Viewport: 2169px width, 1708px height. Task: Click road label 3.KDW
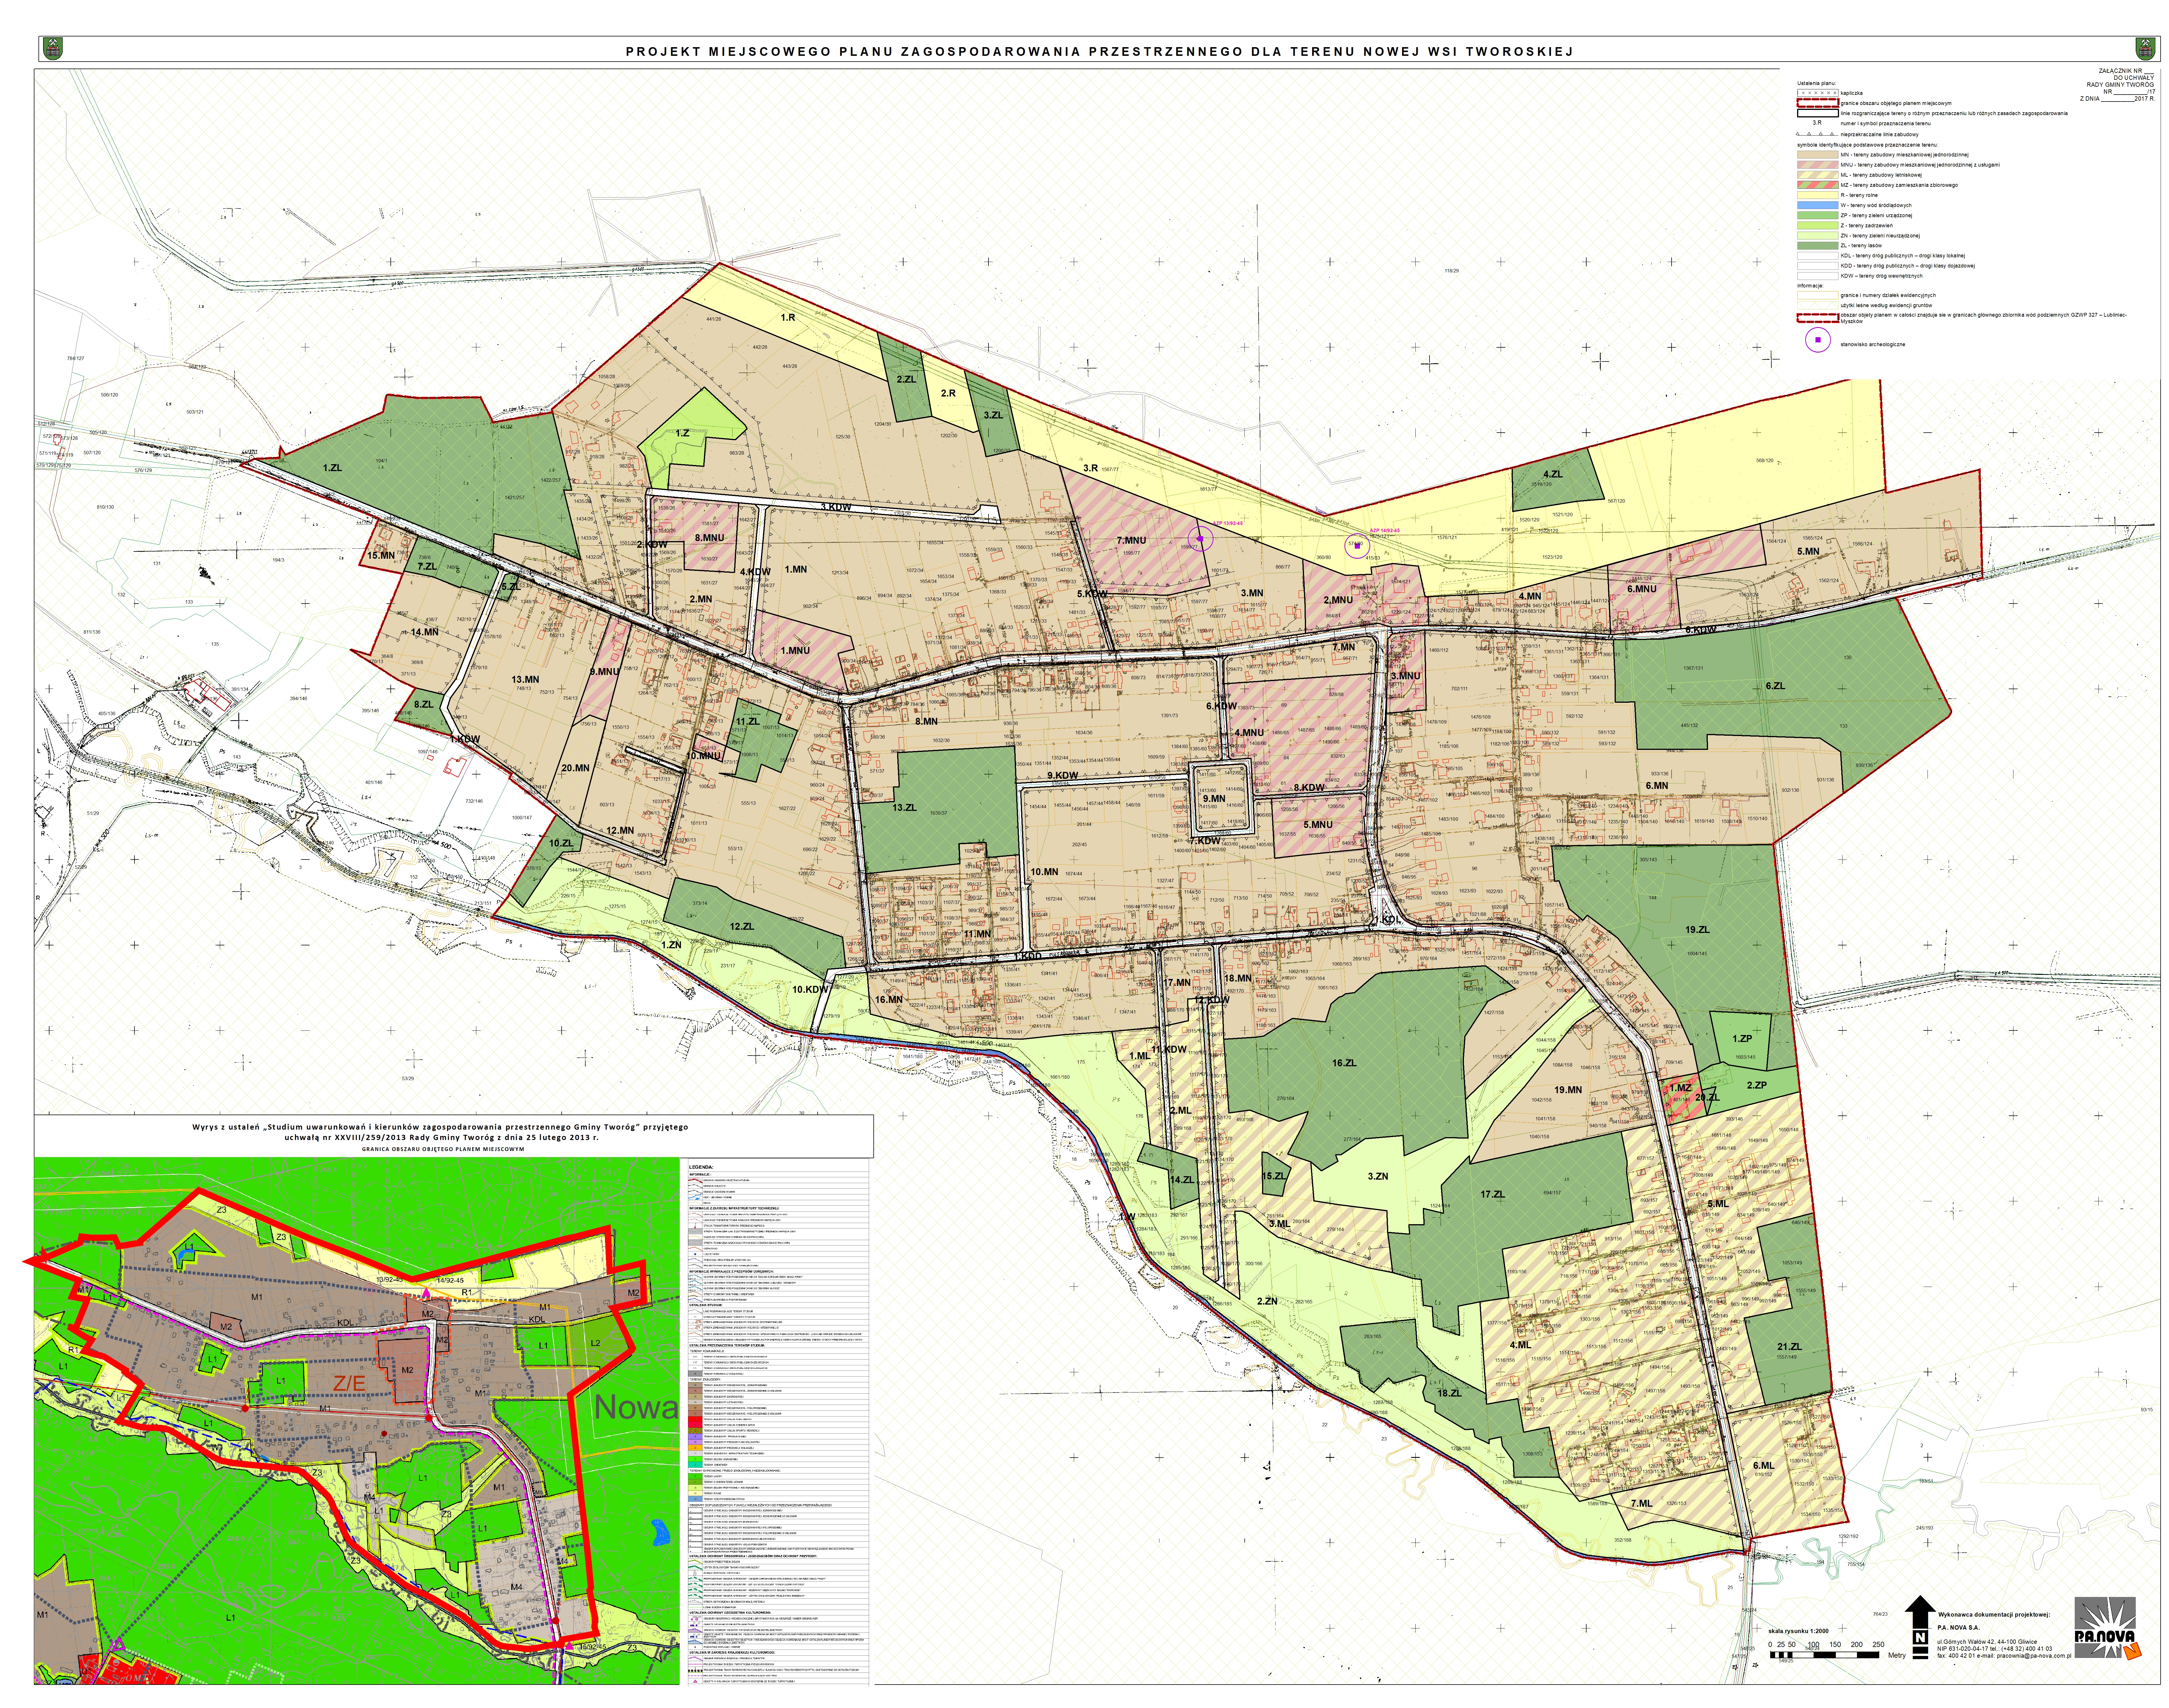[836, 507]
